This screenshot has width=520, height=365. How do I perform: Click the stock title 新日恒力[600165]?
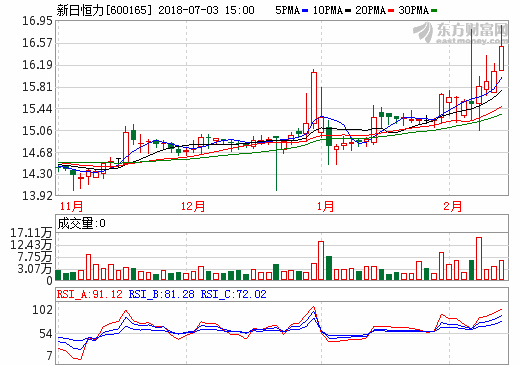tap(104, 10)
